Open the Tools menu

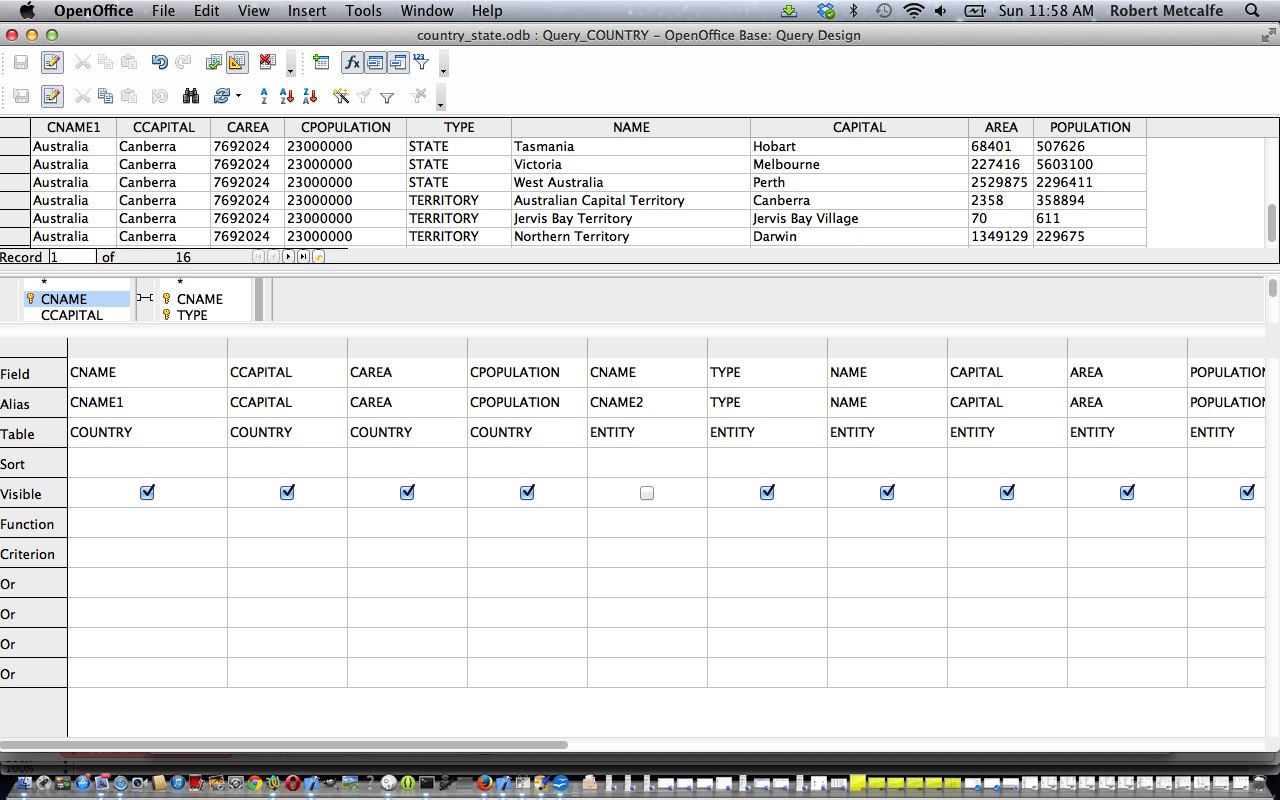pos(364,11)
